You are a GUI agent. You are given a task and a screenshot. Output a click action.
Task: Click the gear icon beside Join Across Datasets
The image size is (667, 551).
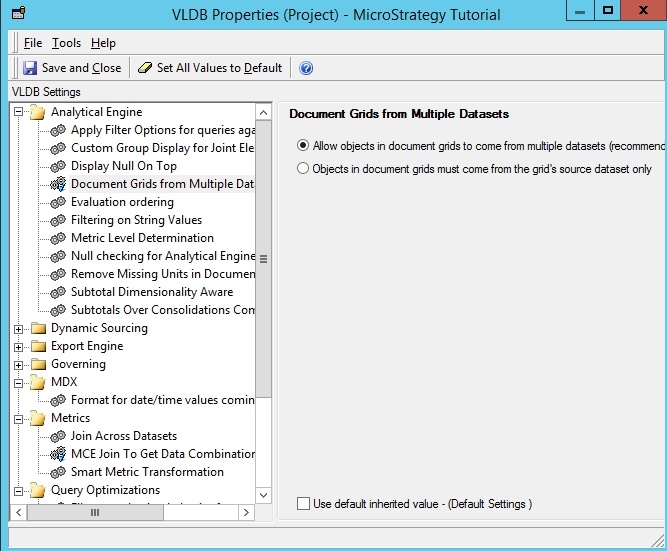coord(58,436)
